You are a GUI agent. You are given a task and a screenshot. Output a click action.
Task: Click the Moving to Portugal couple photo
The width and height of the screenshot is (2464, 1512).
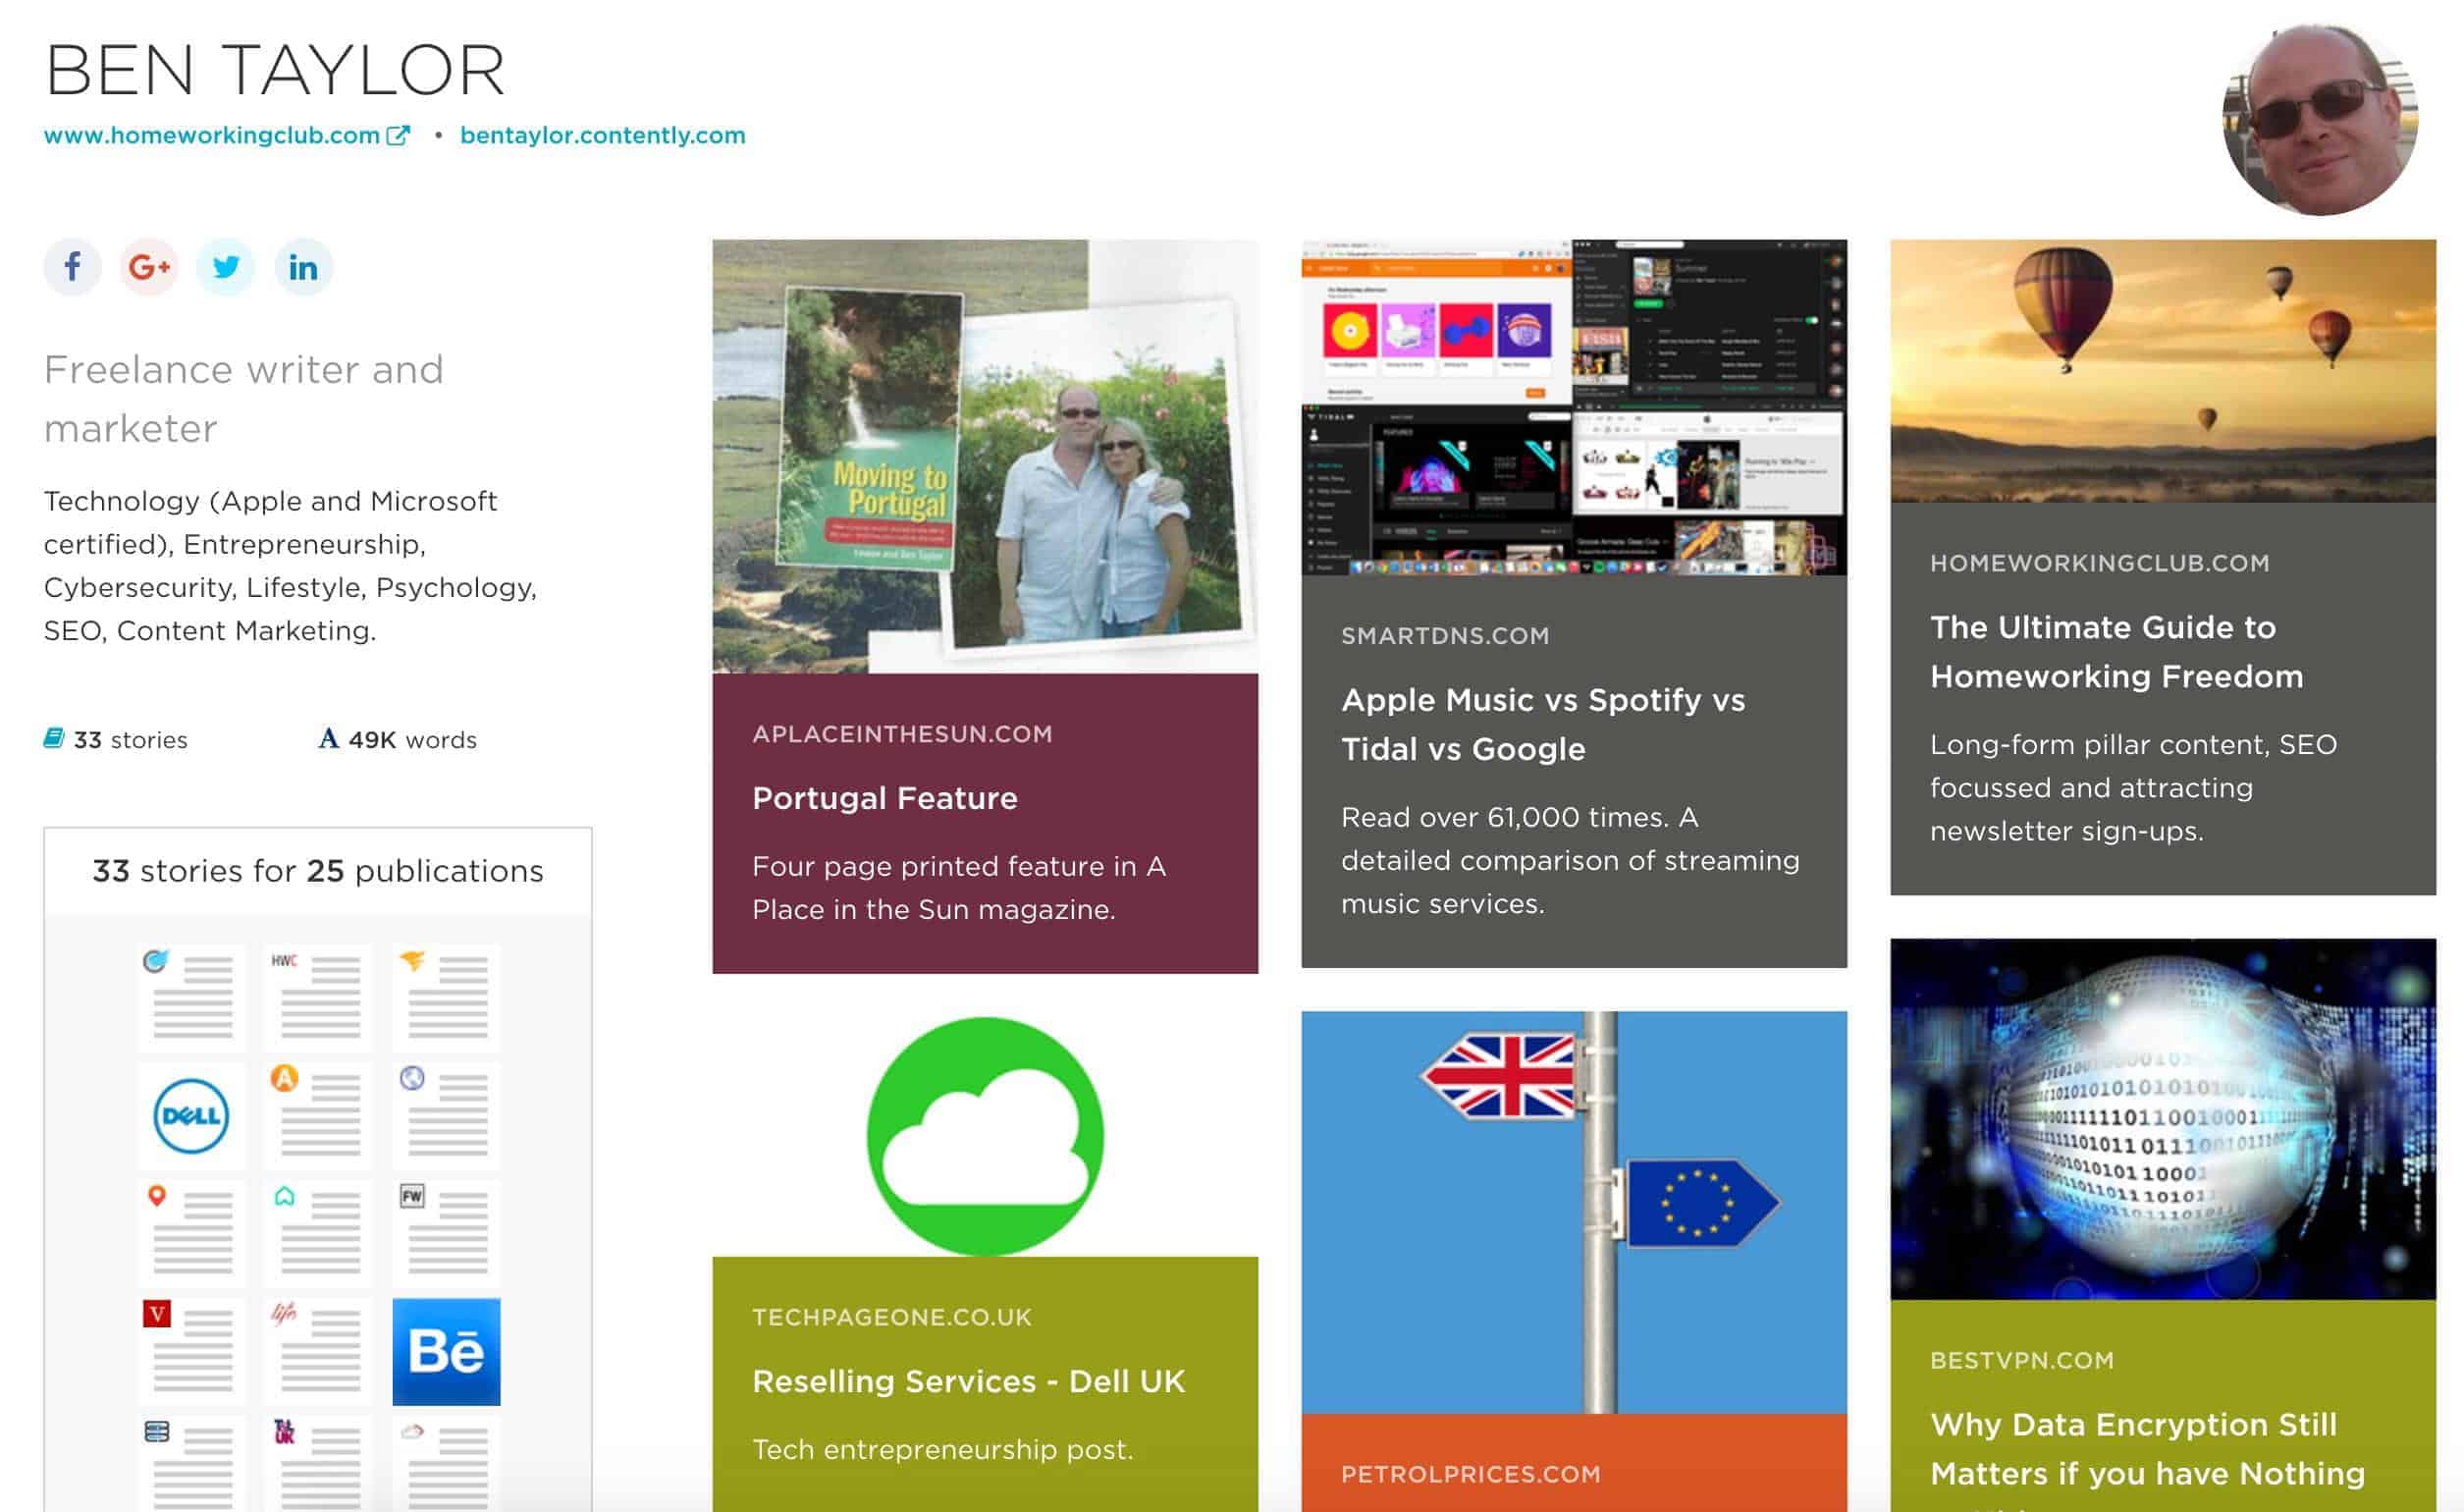coord(985,456)
